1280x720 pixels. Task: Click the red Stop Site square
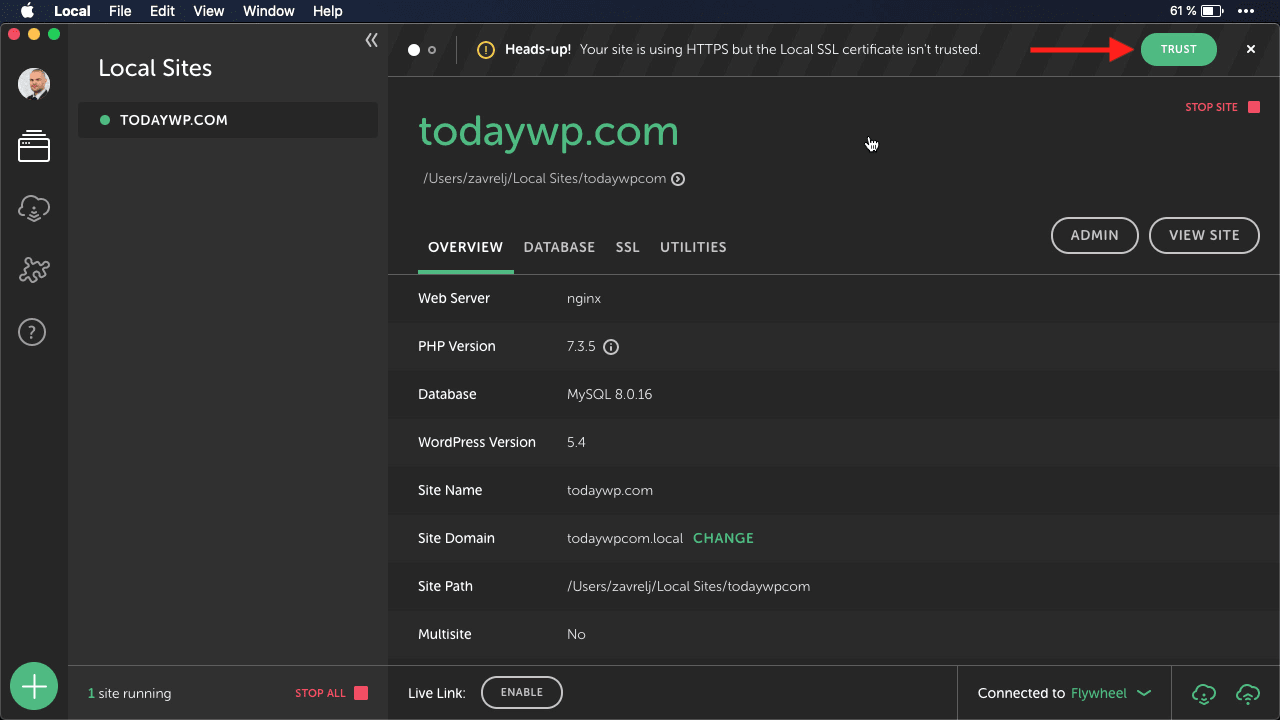coord(1254,107)
